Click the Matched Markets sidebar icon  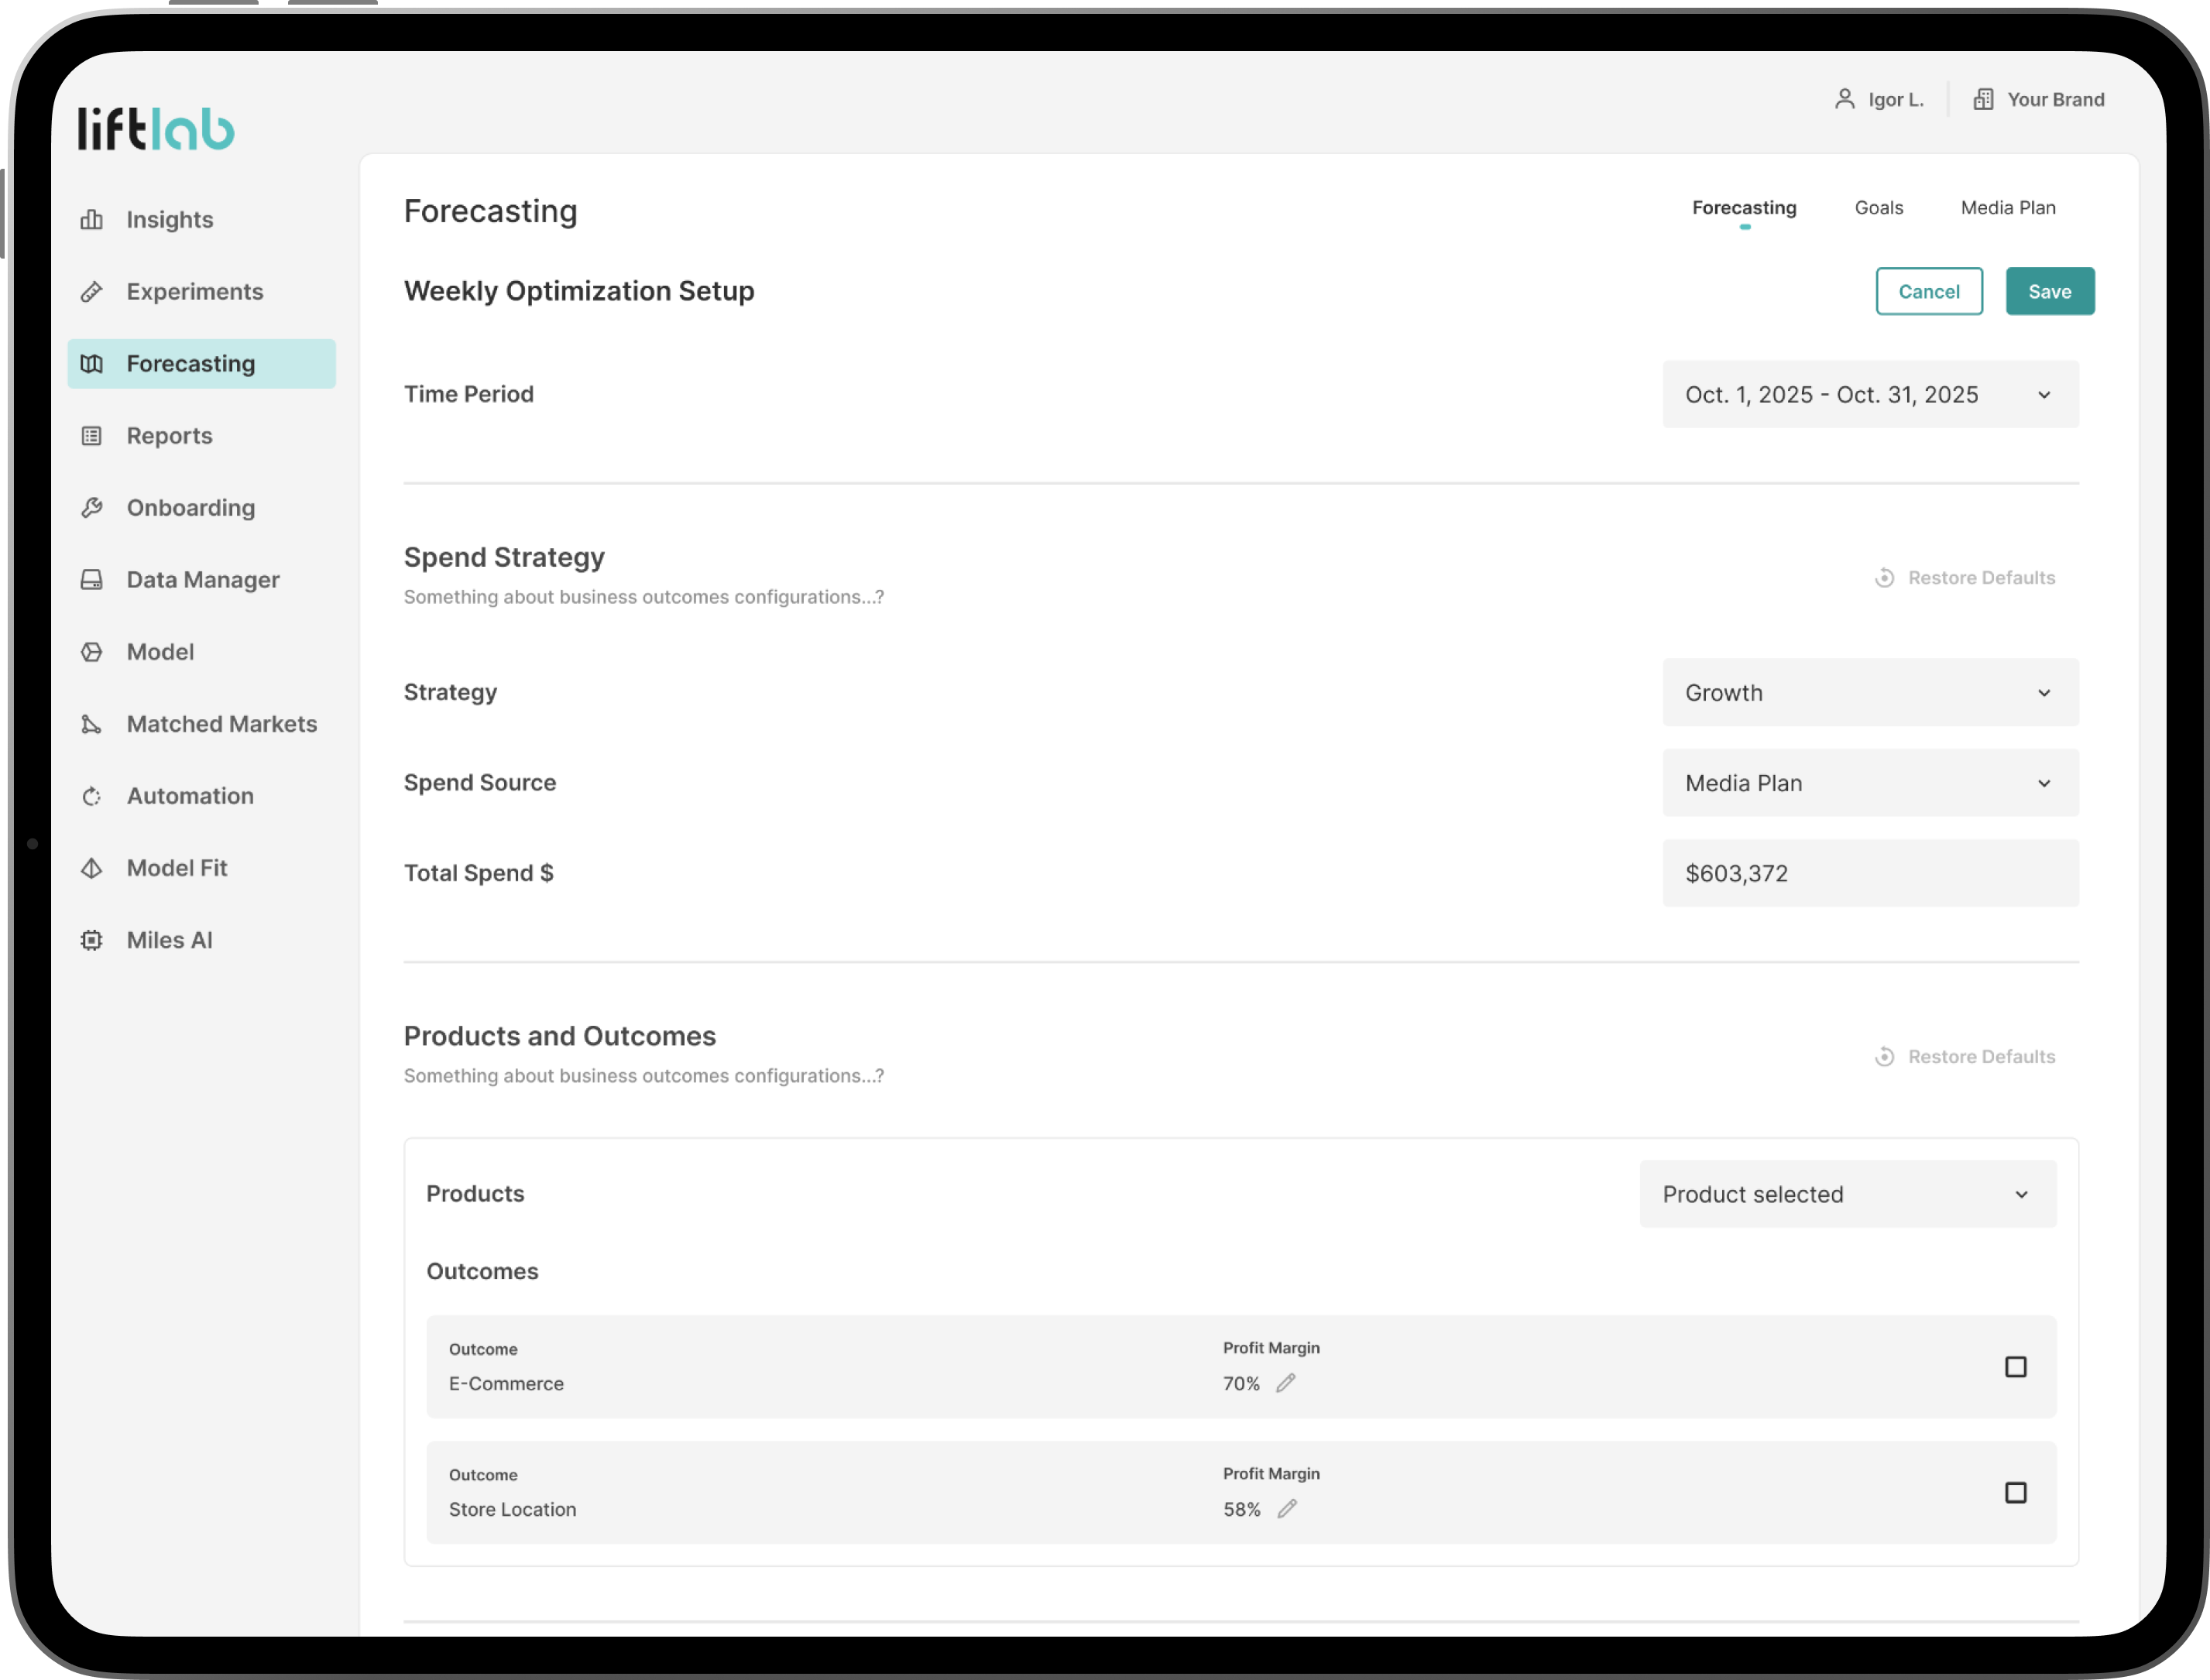pos(92,724)
